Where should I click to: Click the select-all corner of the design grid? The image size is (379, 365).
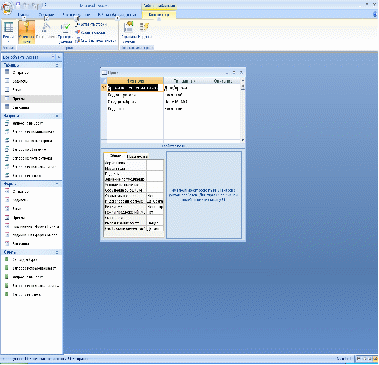pos(104,81)
